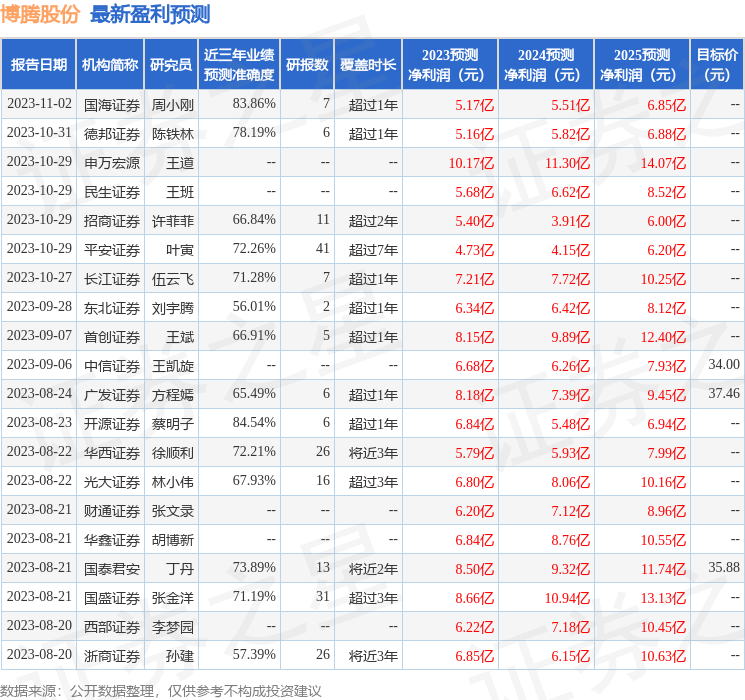Click target price 37.46
Image resolution: width=745 pixels, height=700 pixels.
coord(724,393)
